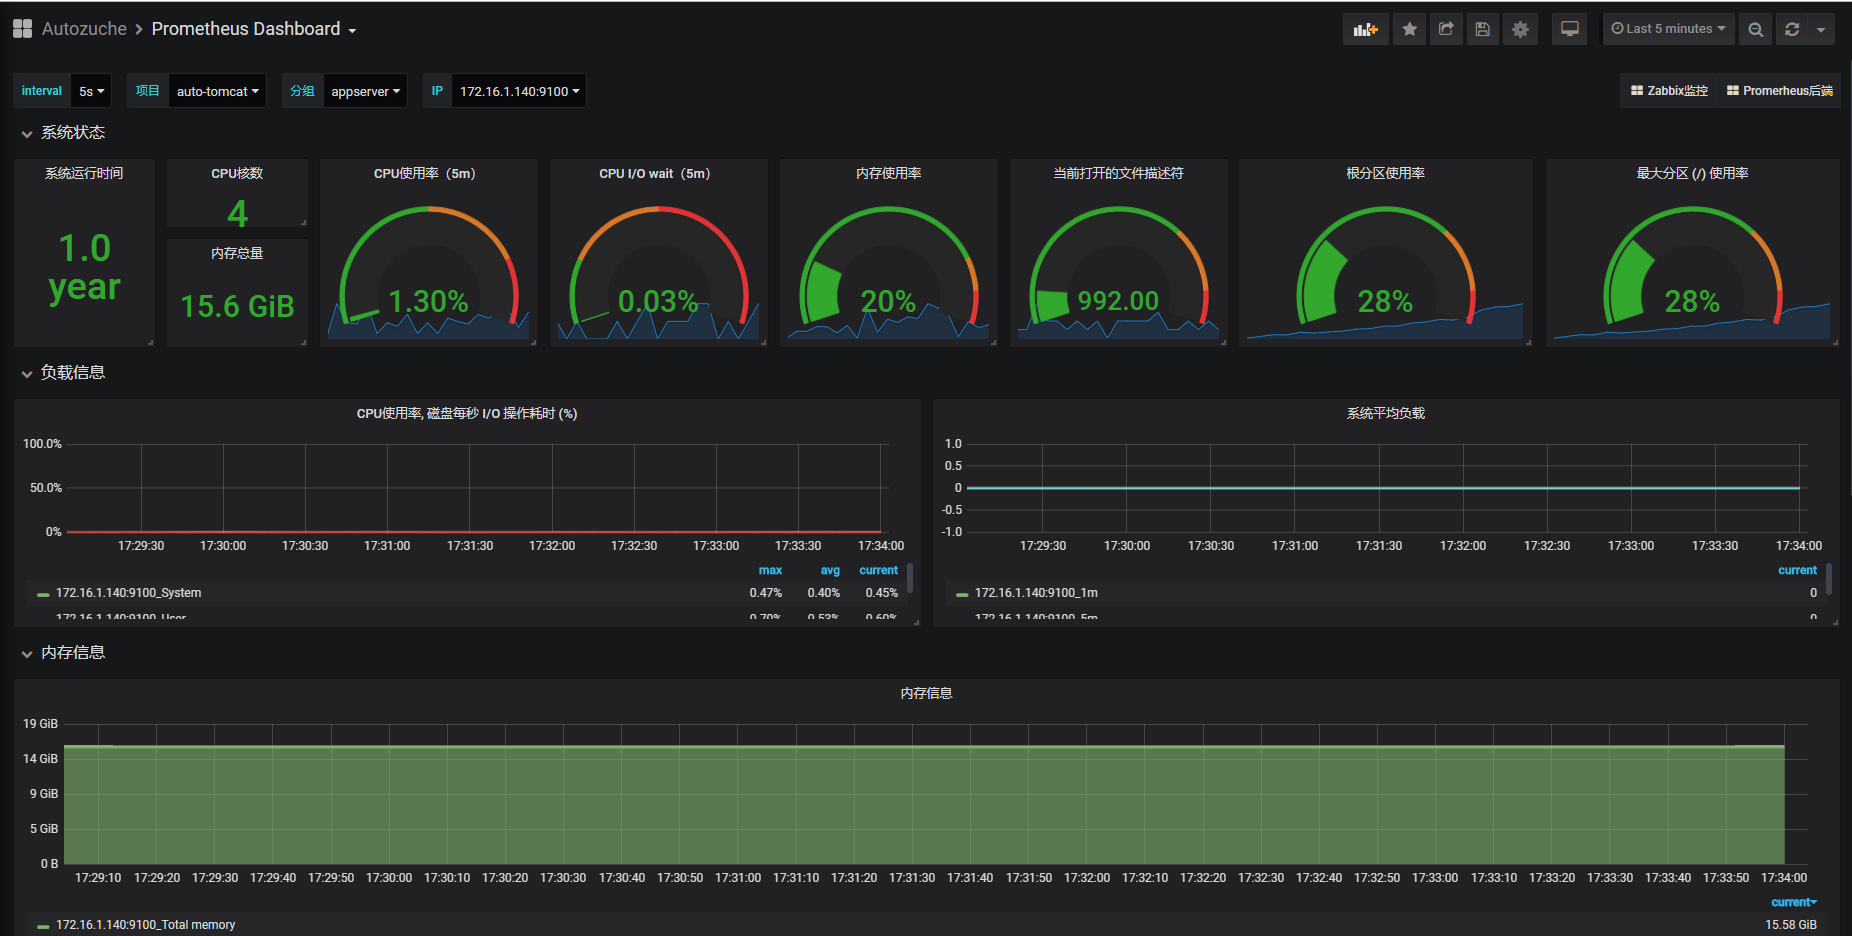Open the Grafana home grid icon
Screen dimensions: 1852x936
[x=22, y=29]
